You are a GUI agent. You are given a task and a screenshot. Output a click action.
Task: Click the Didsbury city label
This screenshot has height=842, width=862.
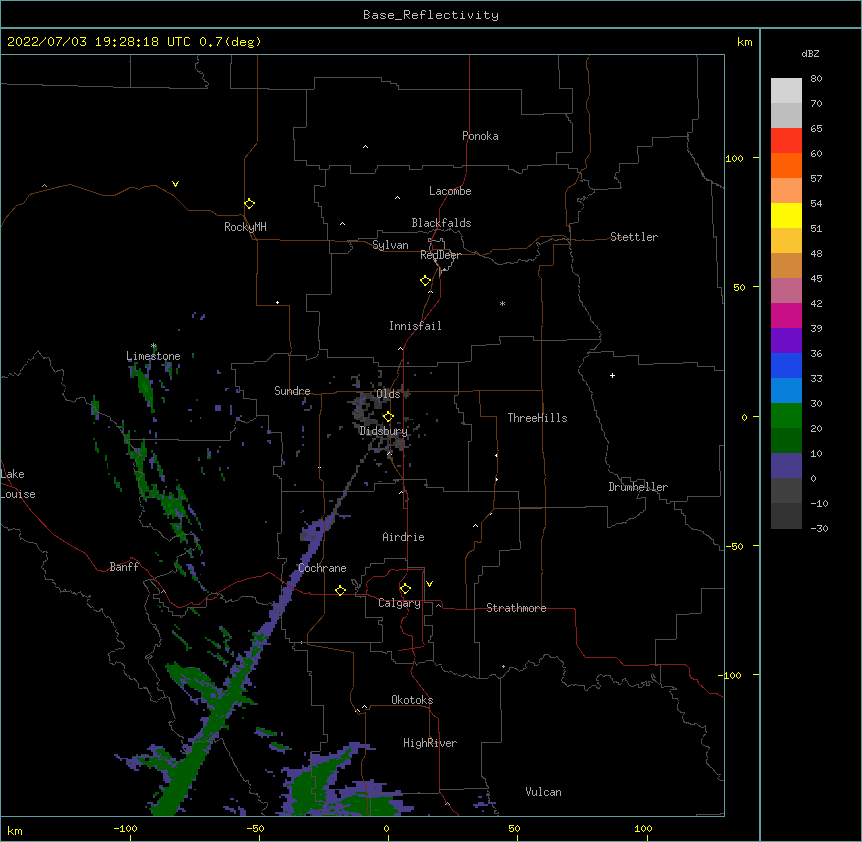[383, 431]
